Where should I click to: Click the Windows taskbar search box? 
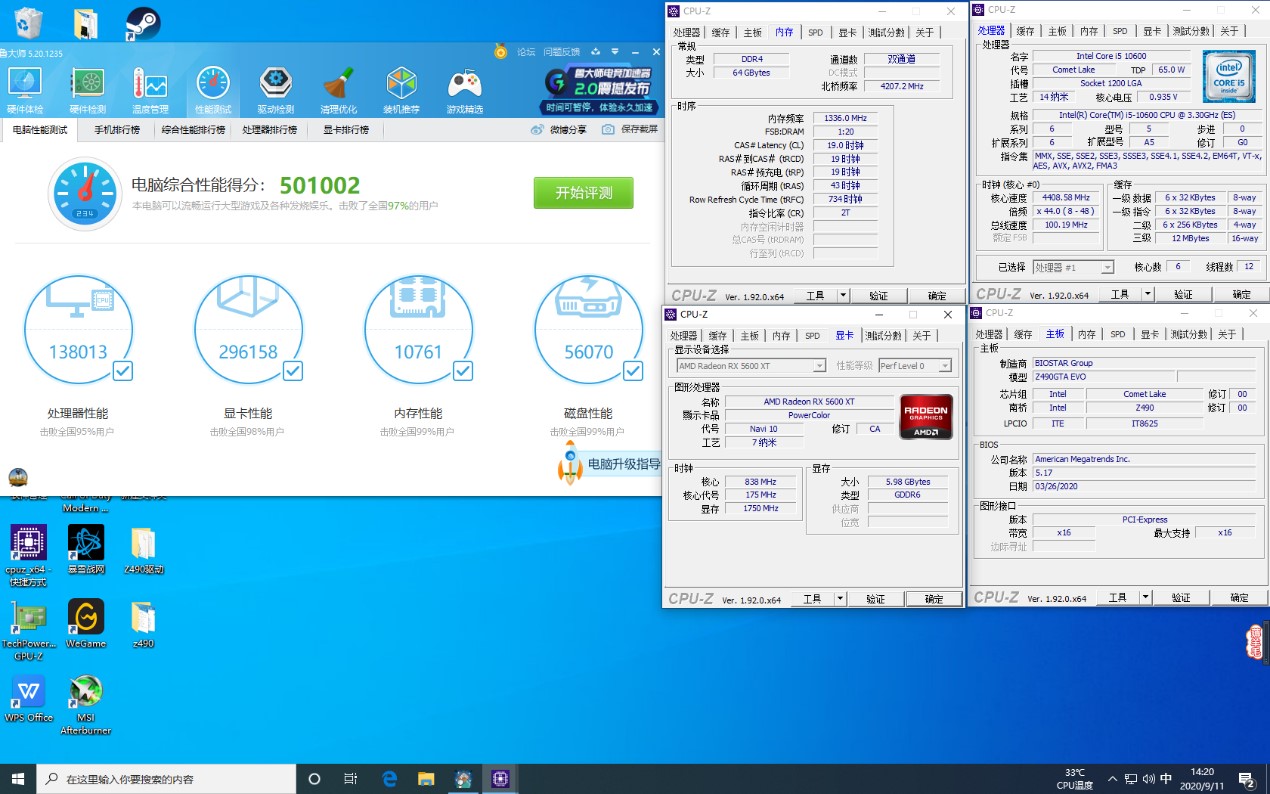(166, 779)
